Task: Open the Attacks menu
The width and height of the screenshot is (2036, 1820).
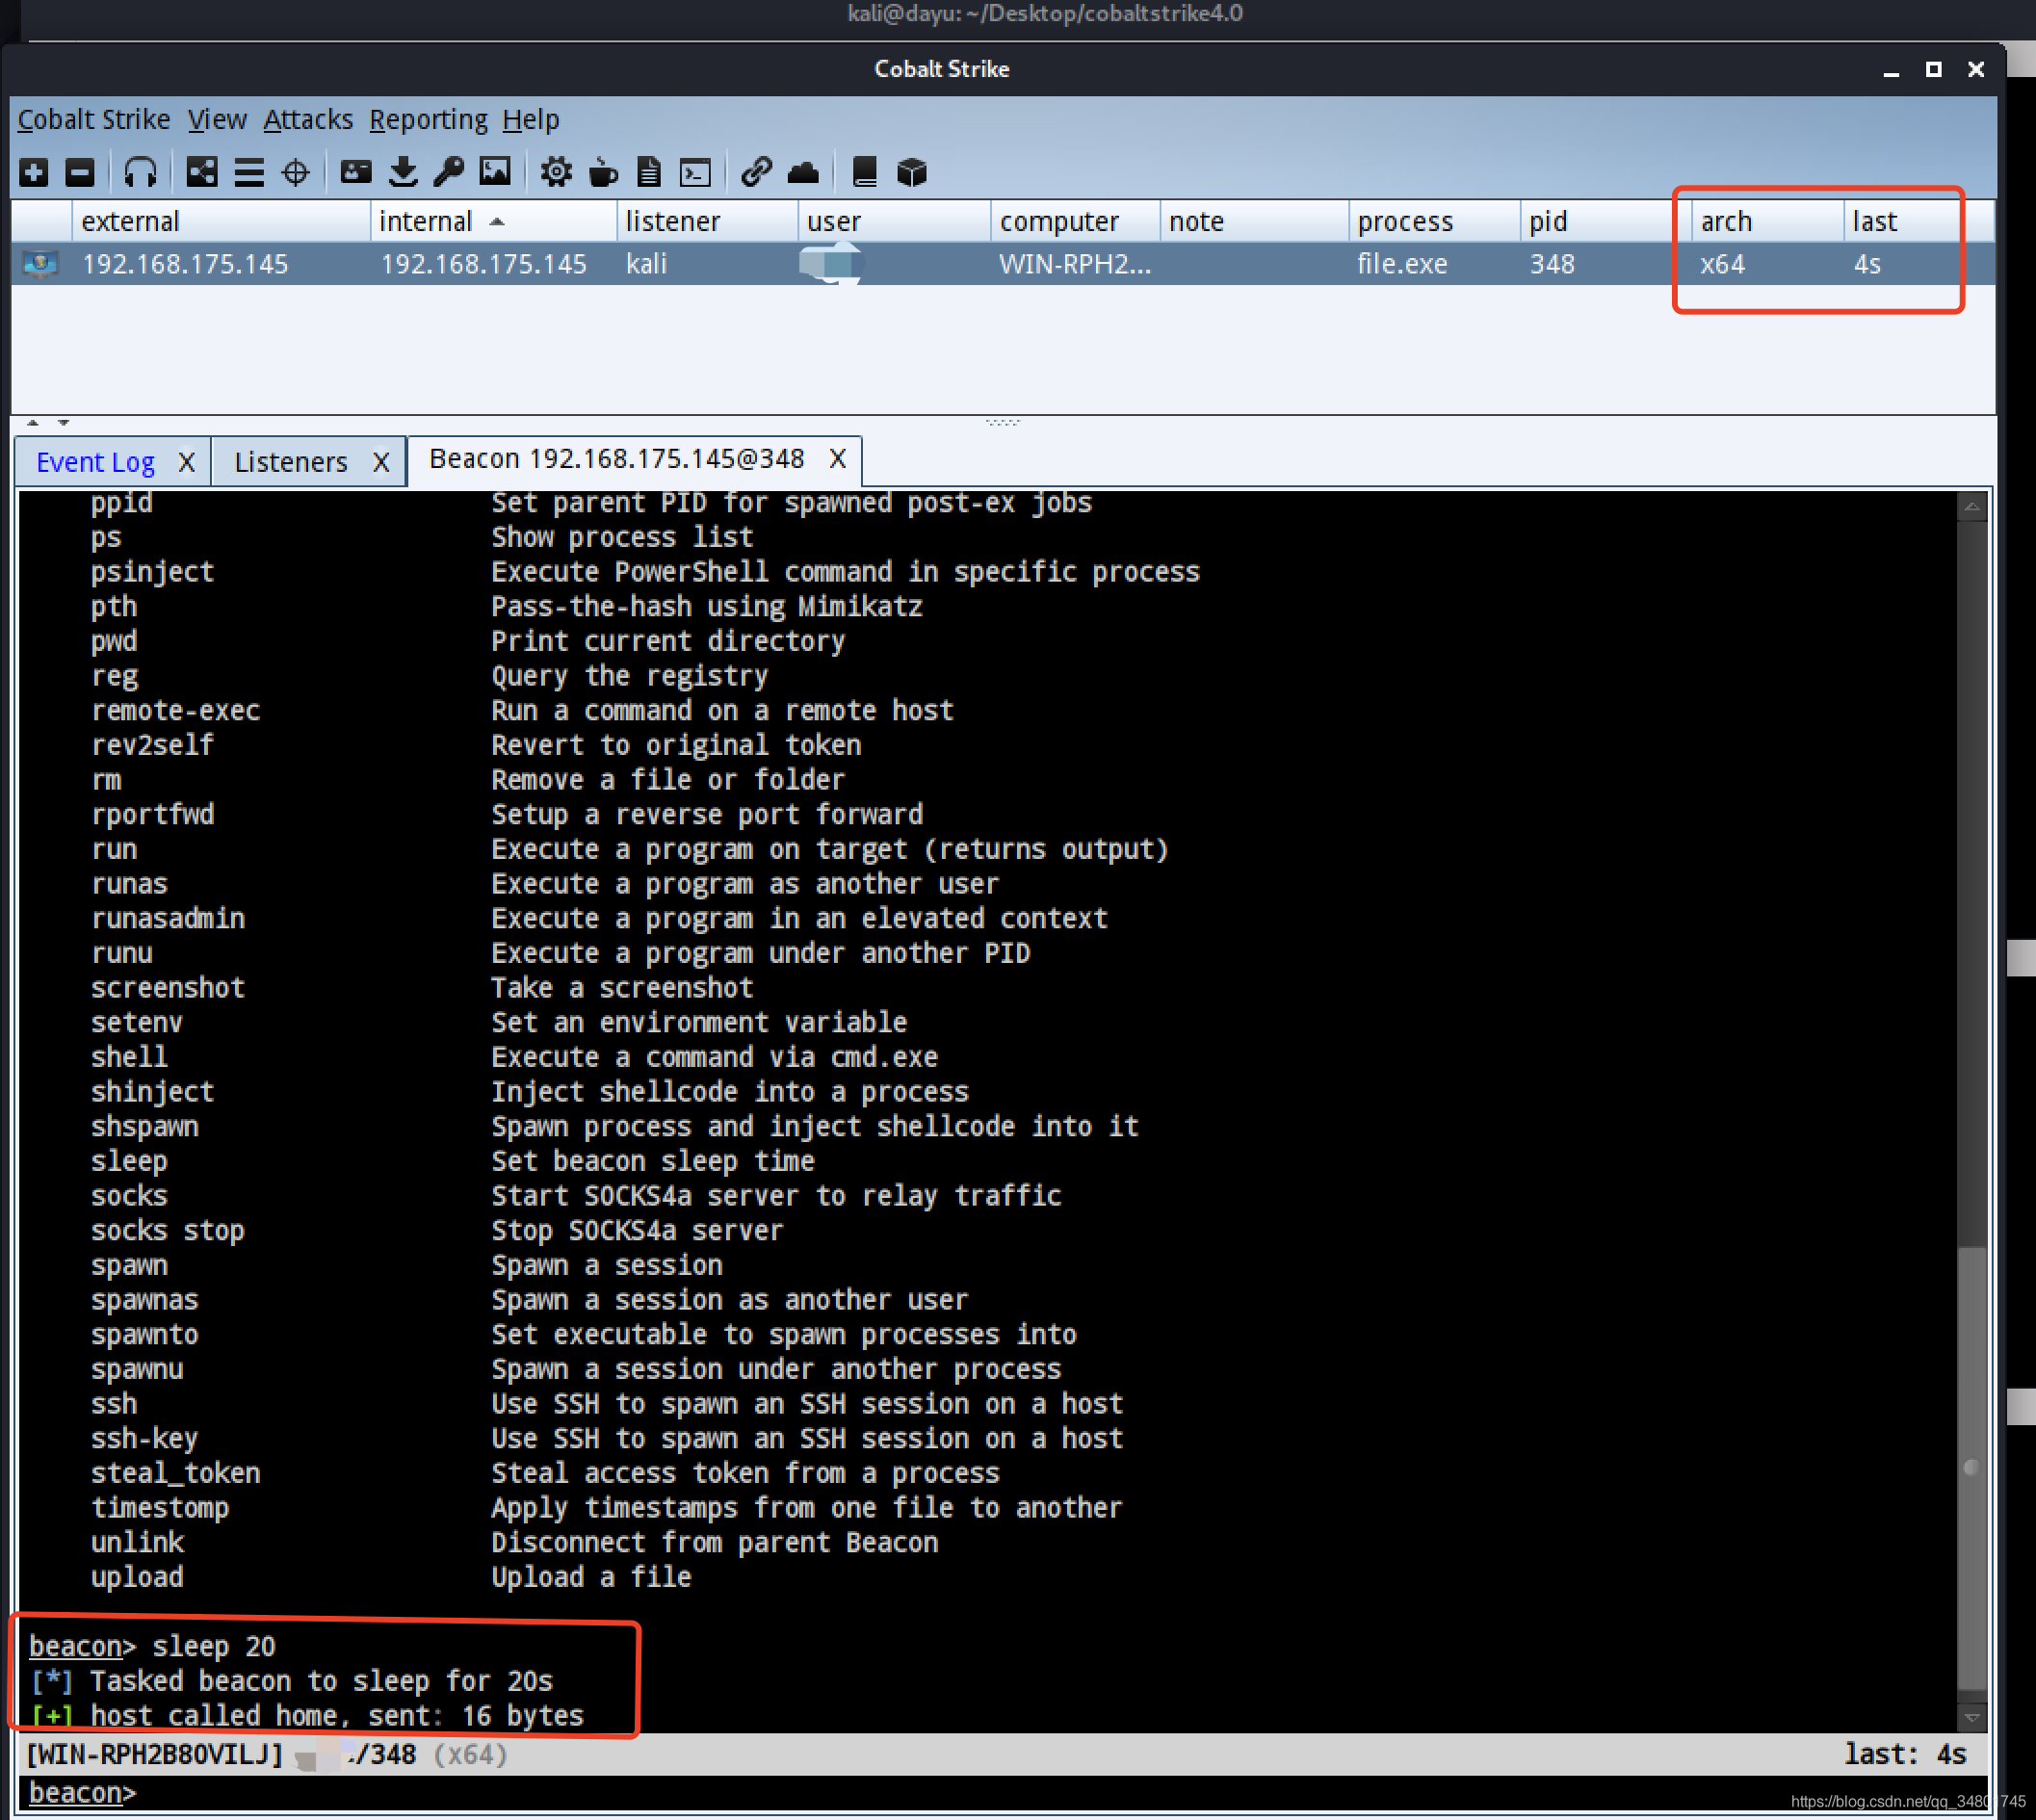Action: point(308,120)
